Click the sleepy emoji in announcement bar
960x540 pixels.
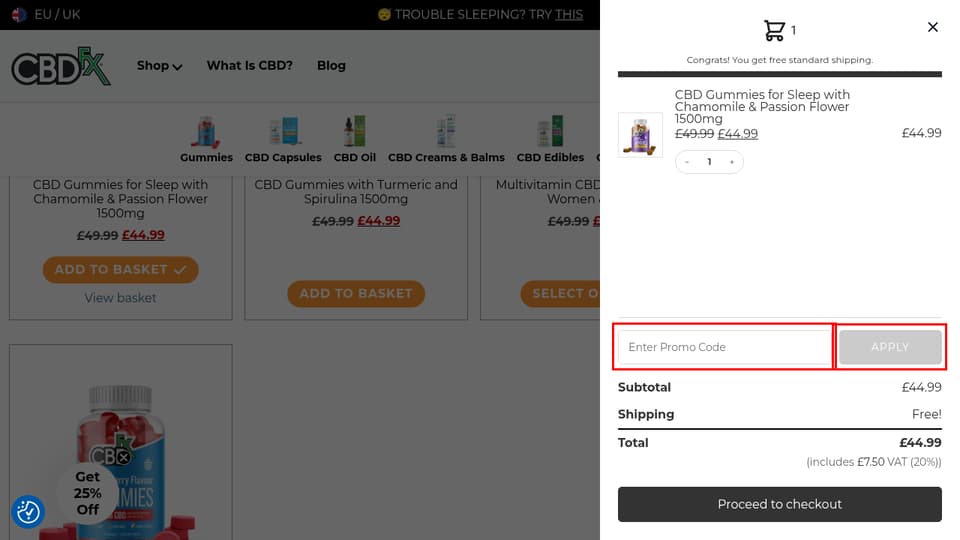coord(384,15)
